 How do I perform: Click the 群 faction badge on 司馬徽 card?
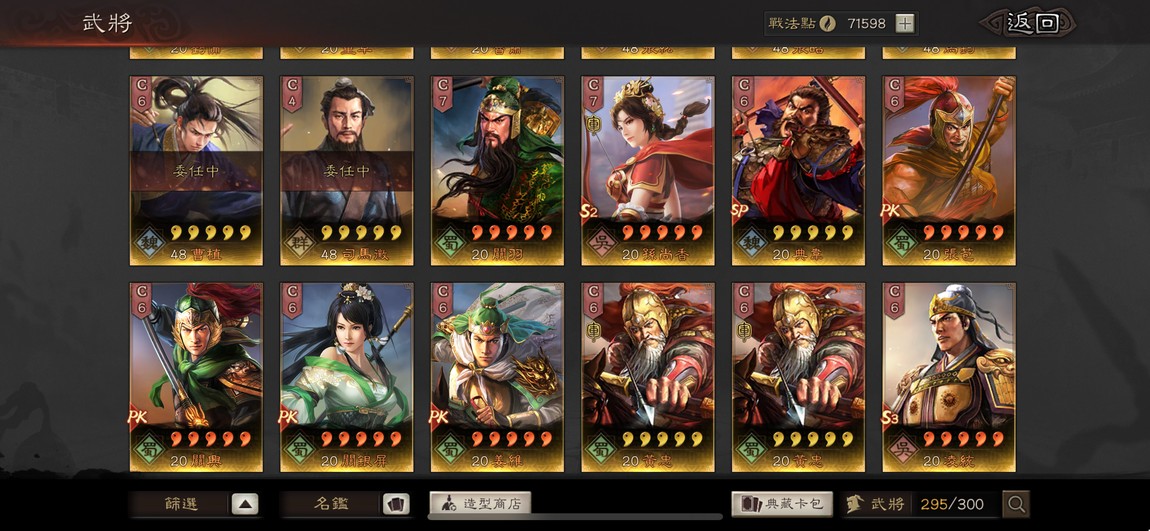[x=299, y=242]
